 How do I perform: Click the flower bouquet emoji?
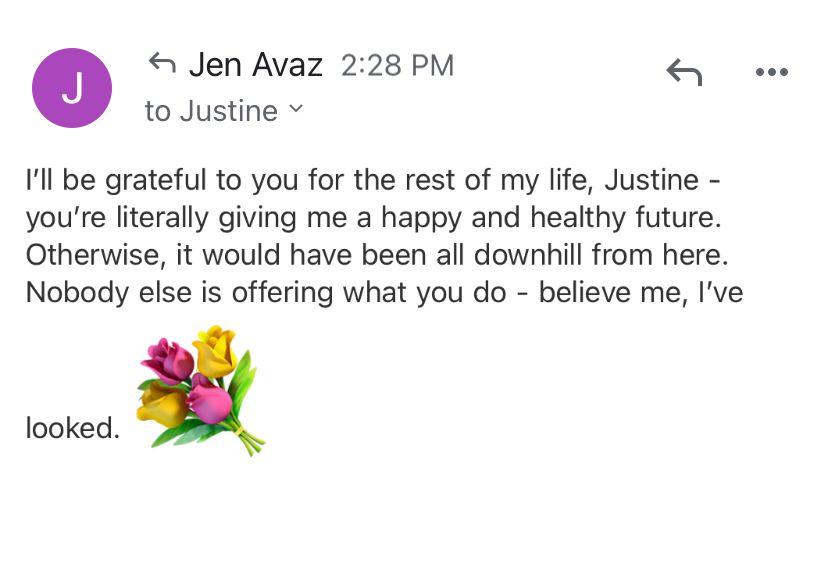pyautogui.click(x=201, y=388)
